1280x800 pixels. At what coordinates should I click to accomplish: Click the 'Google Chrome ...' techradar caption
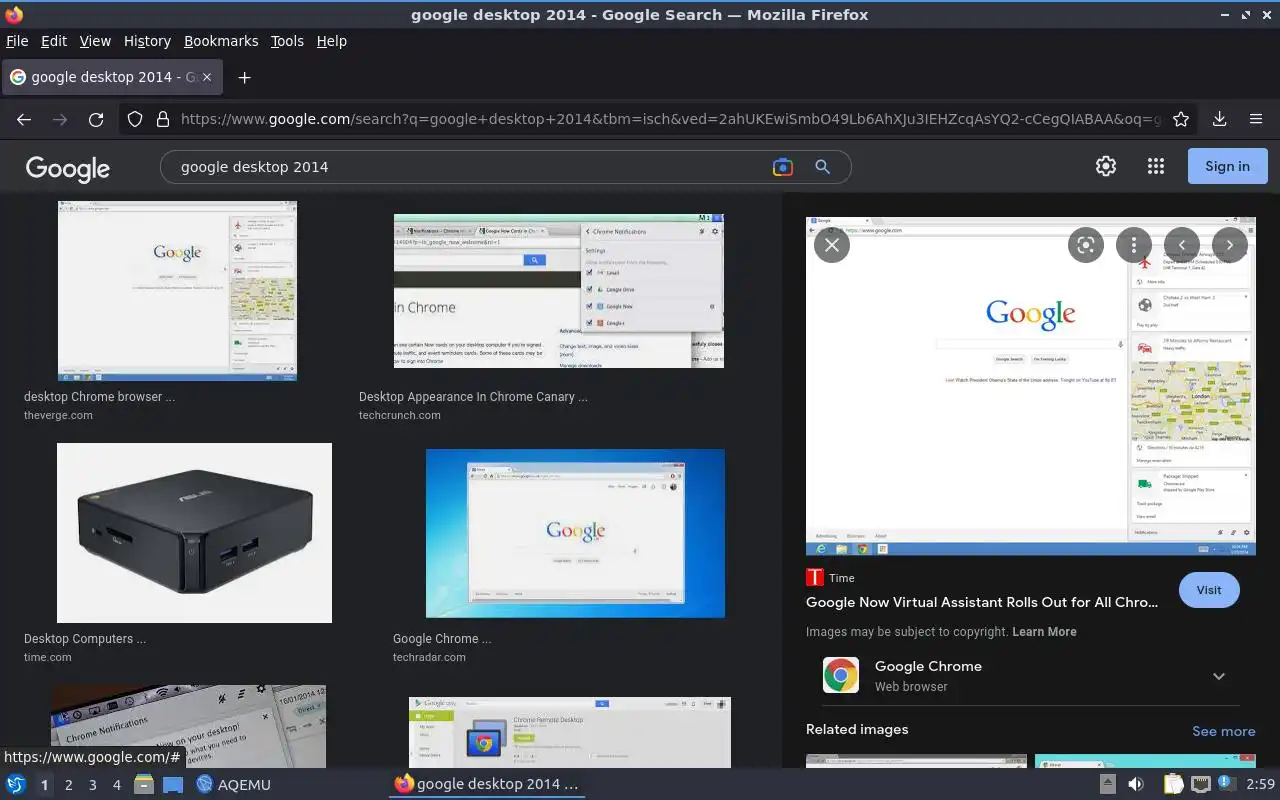(442, 639)
